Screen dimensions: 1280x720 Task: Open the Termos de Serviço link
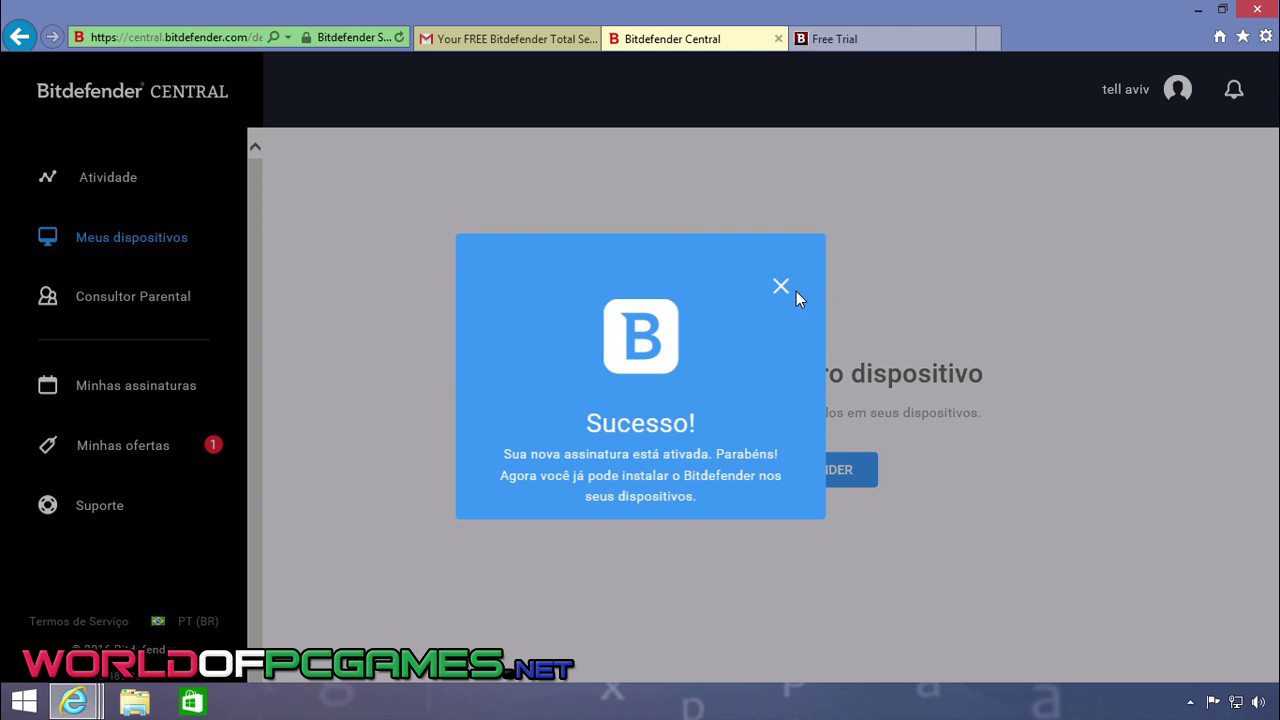79,621
